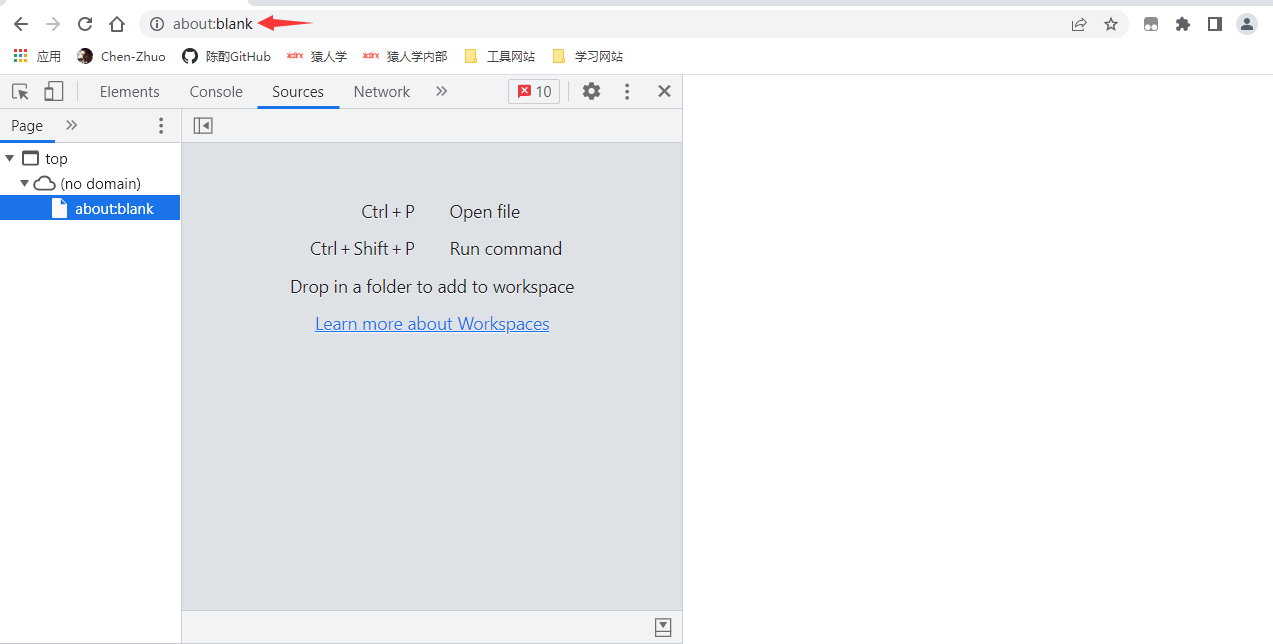Collapse the (no domain) tree node
This screenshot has height=644, width=1273.
(x=25, y=183)
